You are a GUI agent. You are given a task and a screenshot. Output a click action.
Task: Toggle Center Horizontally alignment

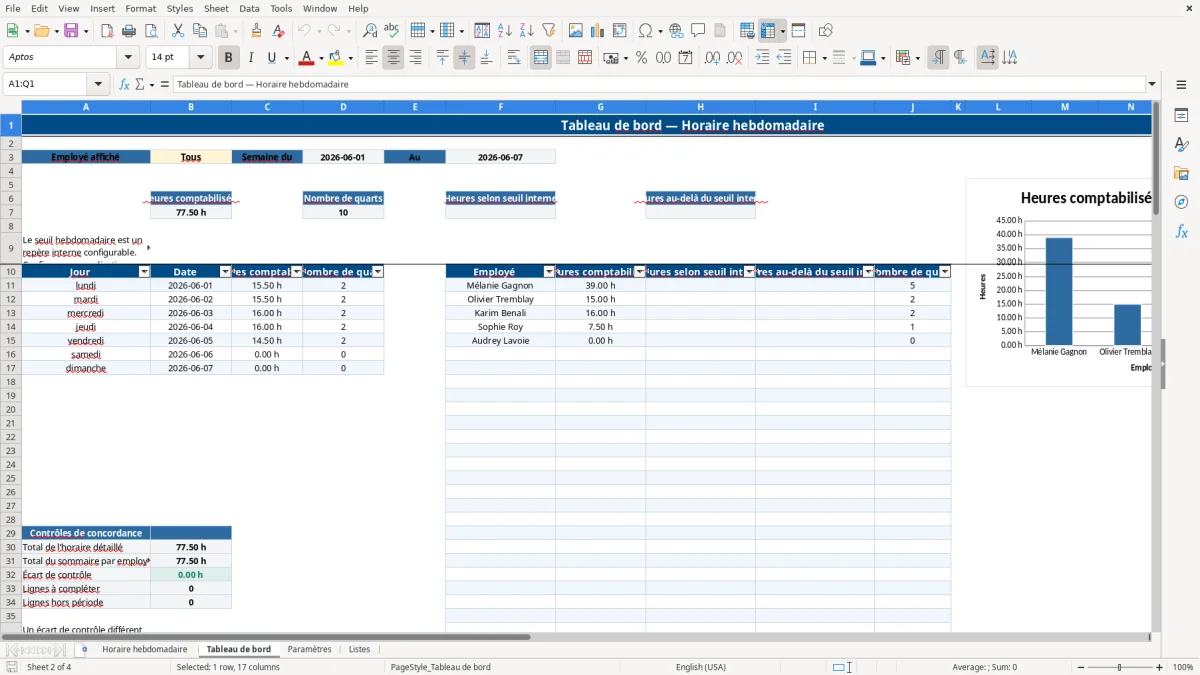point(393,58)
